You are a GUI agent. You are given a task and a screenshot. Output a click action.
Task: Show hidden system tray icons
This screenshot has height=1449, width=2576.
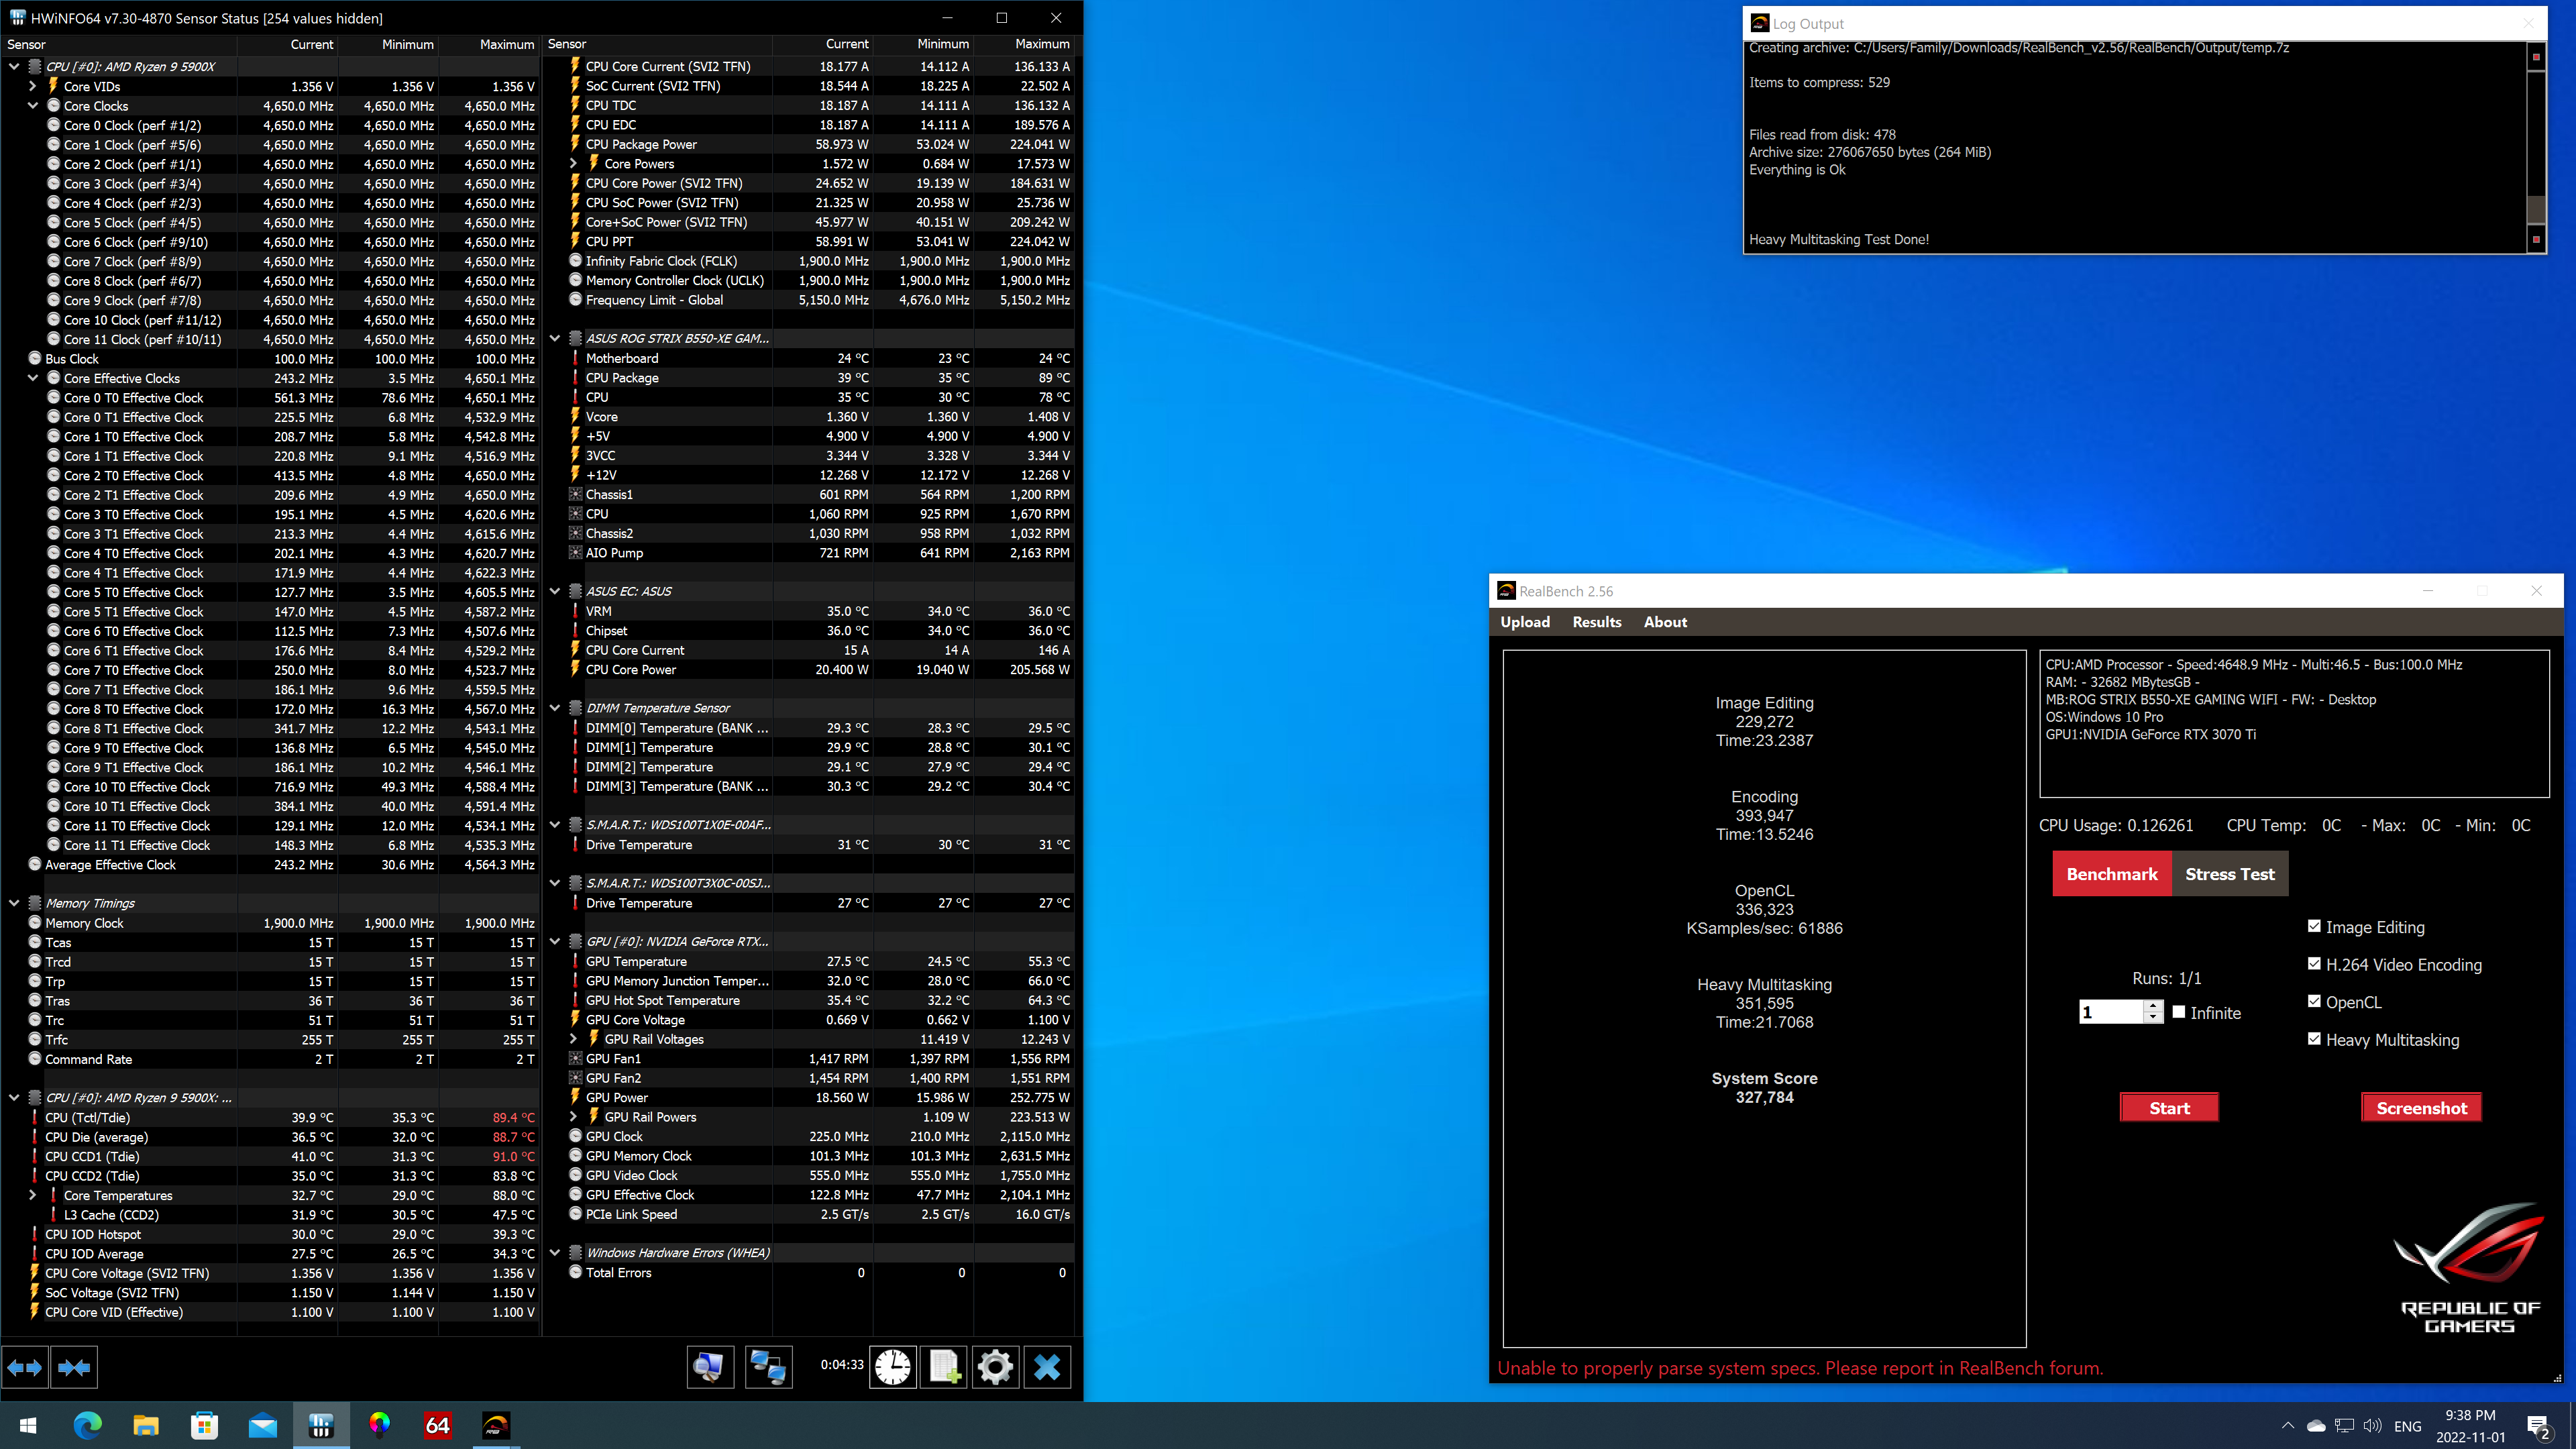point(2288,1426)
